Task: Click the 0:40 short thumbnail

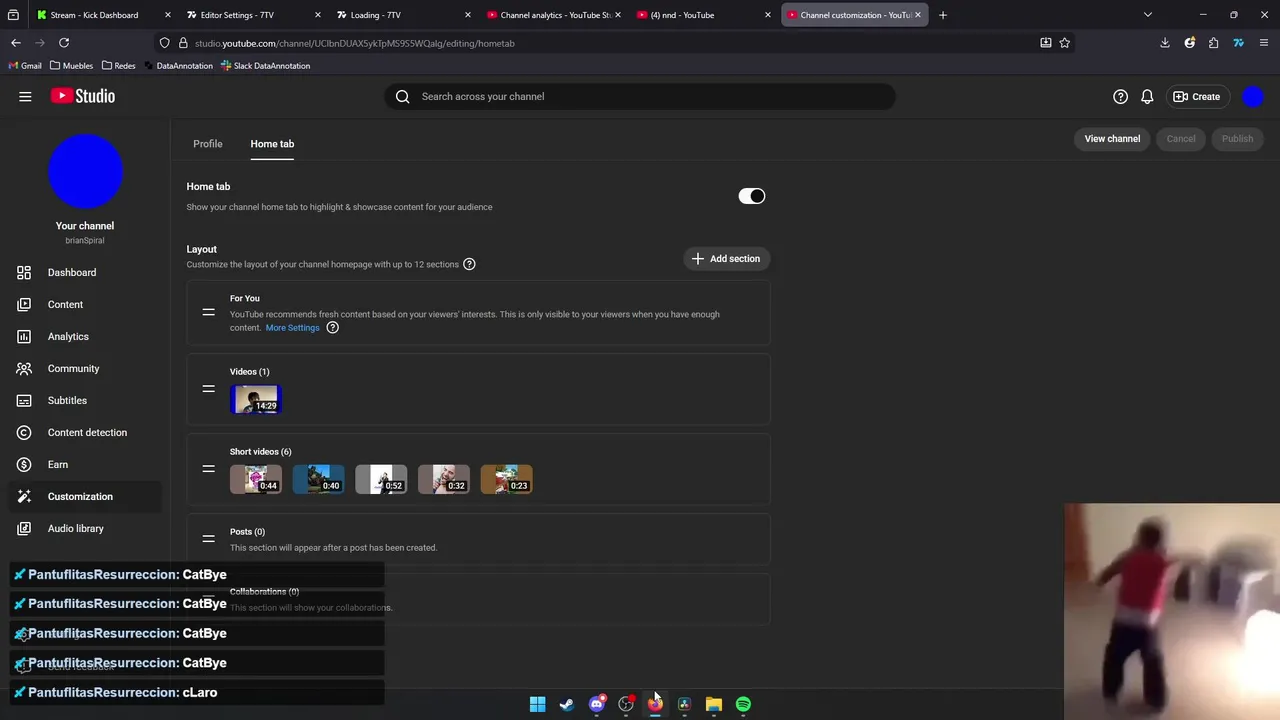Action: pyautogui.click(x=319, y=479)
